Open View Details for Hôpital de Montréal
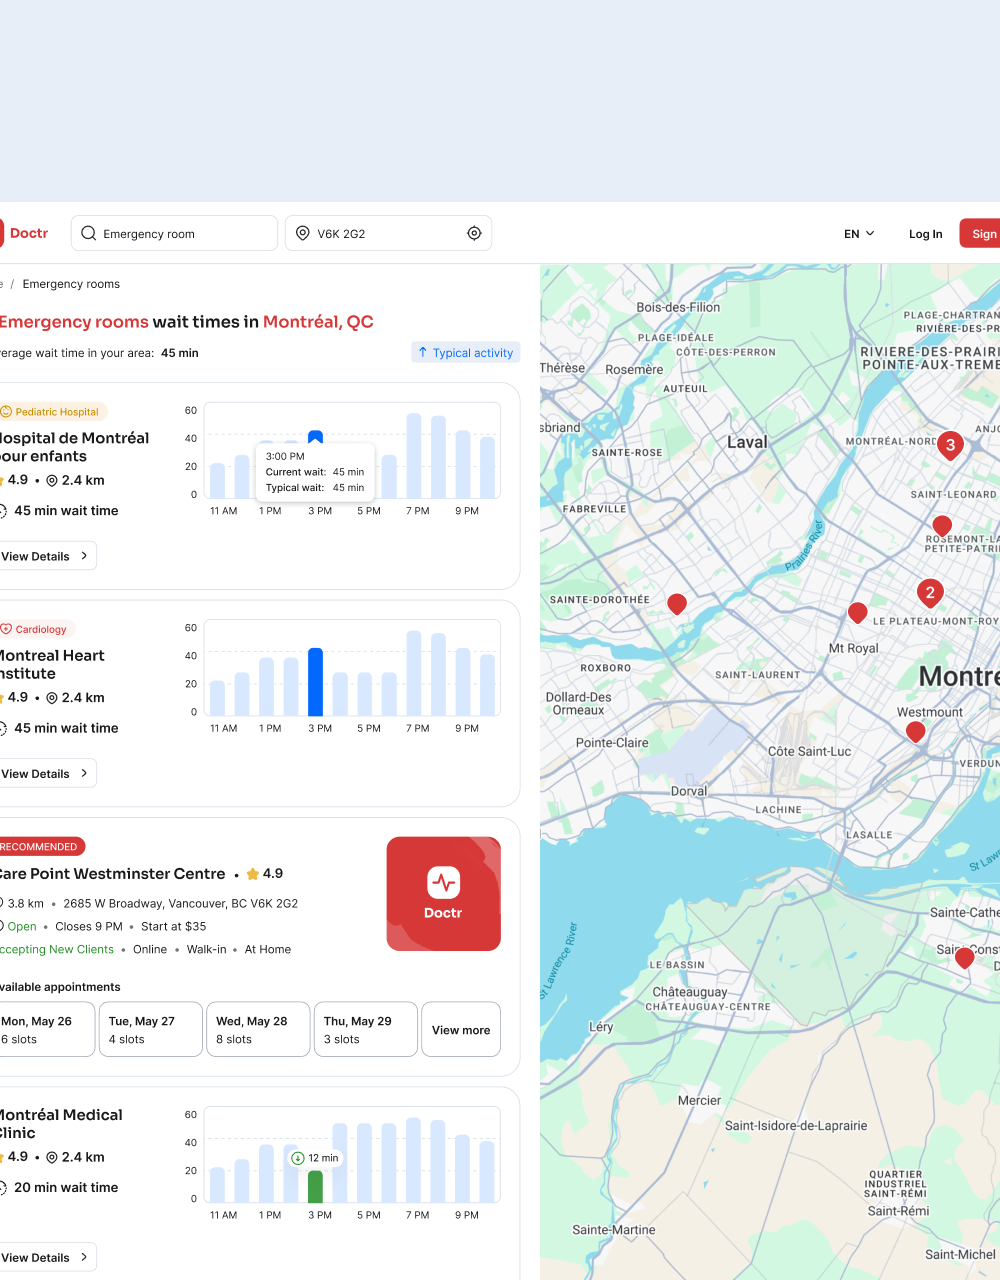1000x1280 pixels. (x=46, y=556)
